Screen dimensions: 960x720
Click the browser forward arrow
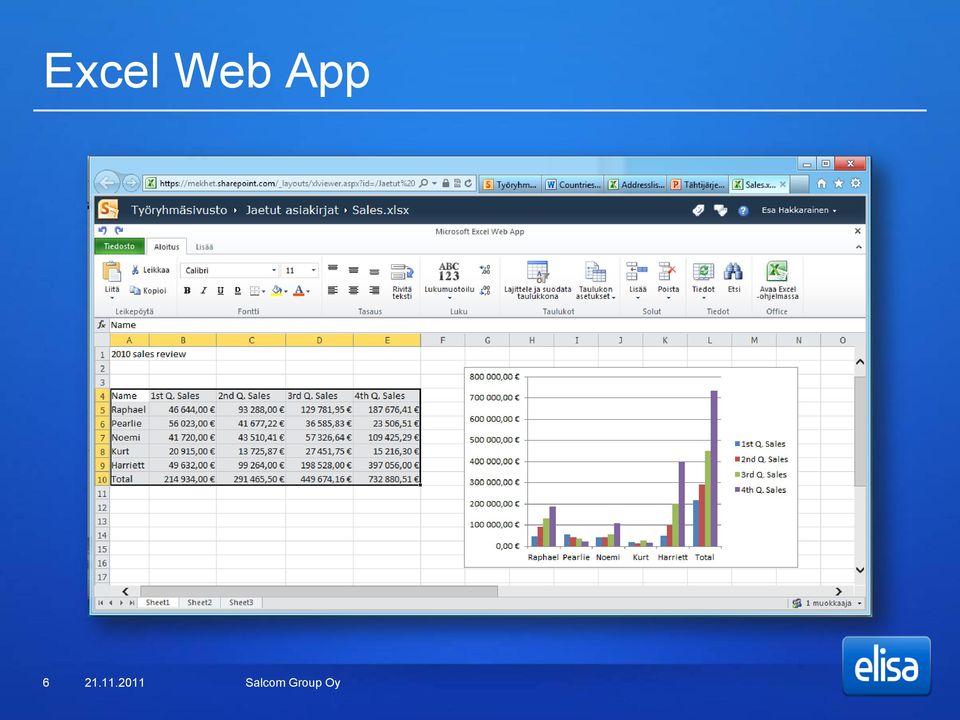pyautogui.click(x=130, y=182)
